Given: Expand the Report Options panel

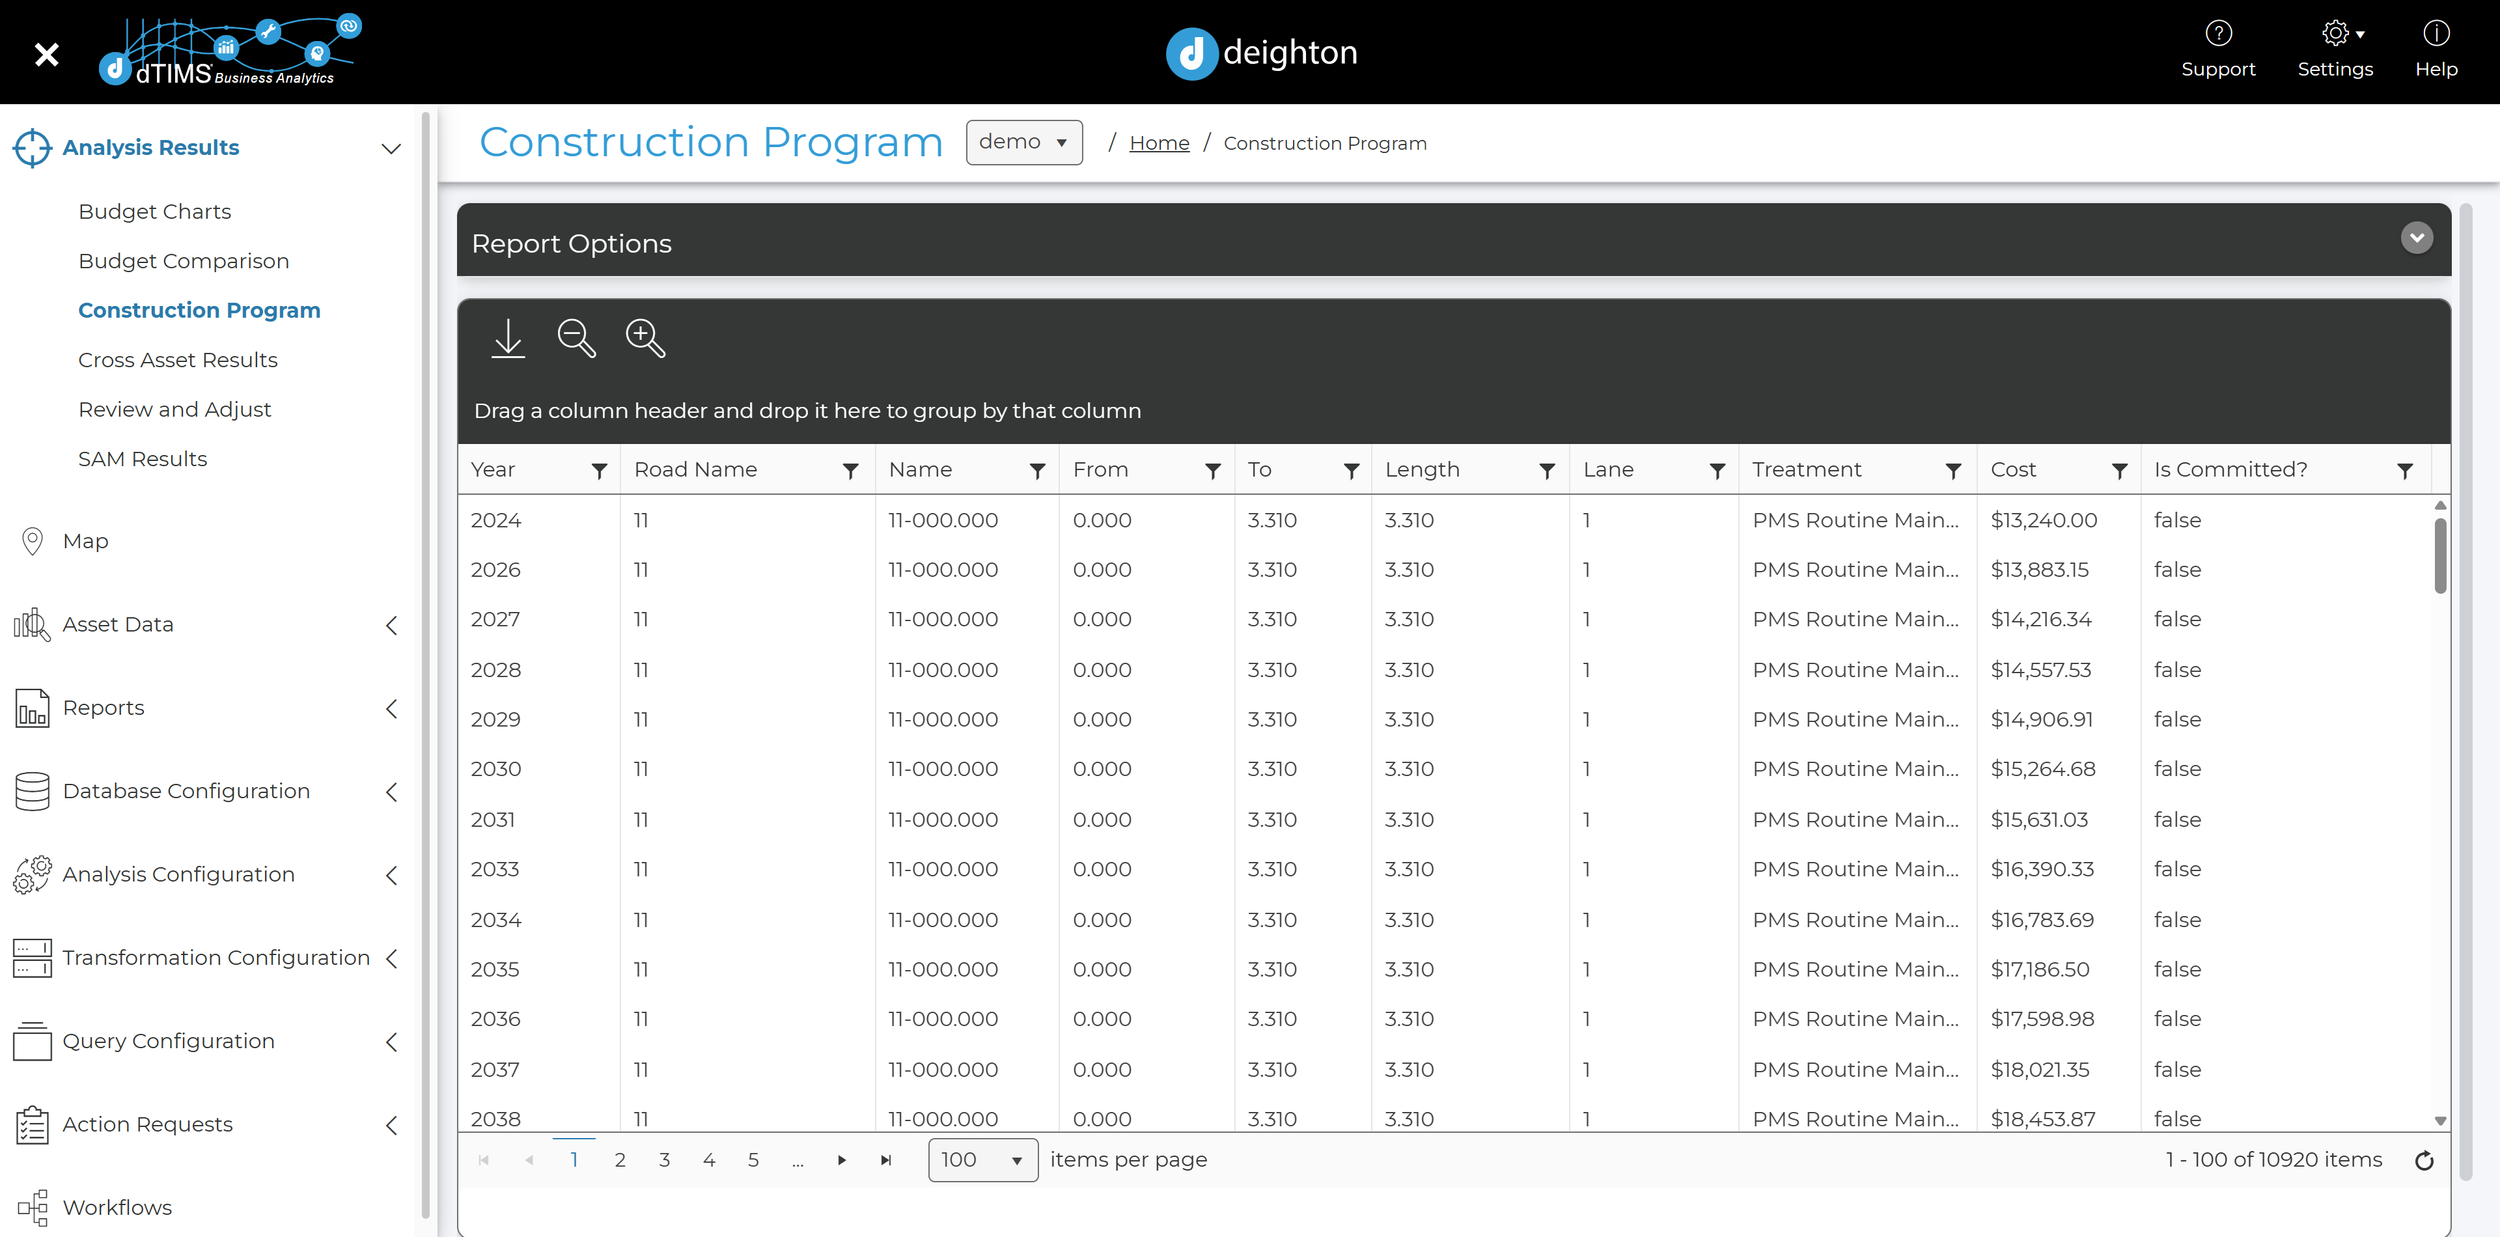Looking at the screenshot, I should click(2416, 239).
